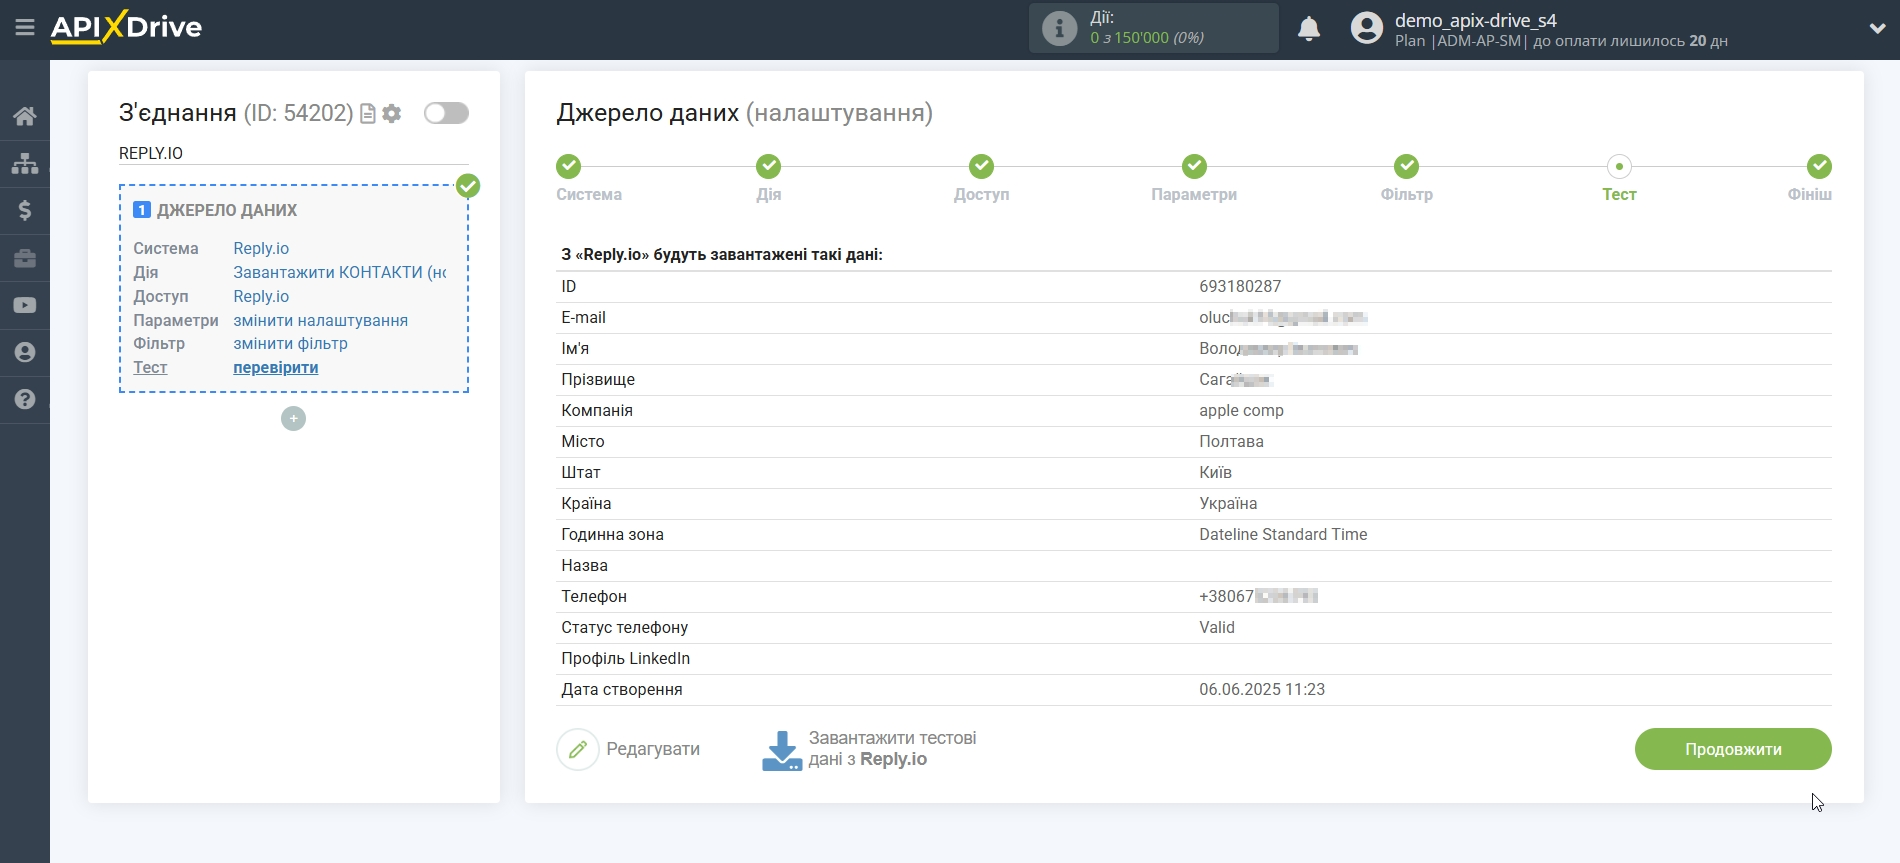Click the pencil edit icon
Screen dimensions: 1900x863
point(577,749)
